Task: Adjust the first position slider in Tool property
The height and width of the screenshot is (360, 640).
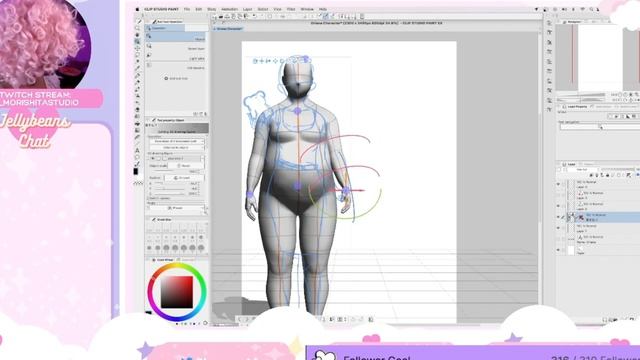Action: click(x=169, y=184)
